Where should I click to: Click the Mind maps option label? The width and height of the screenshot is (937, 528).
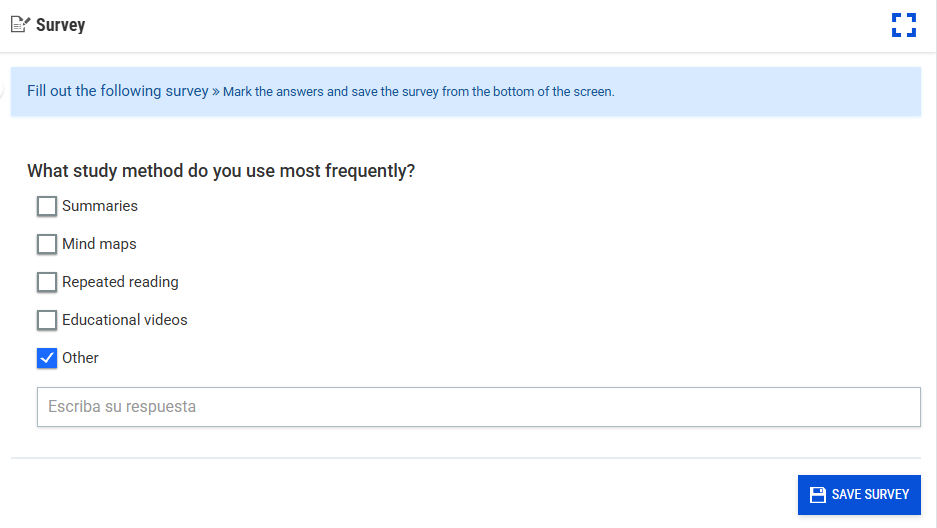point(99,244)
